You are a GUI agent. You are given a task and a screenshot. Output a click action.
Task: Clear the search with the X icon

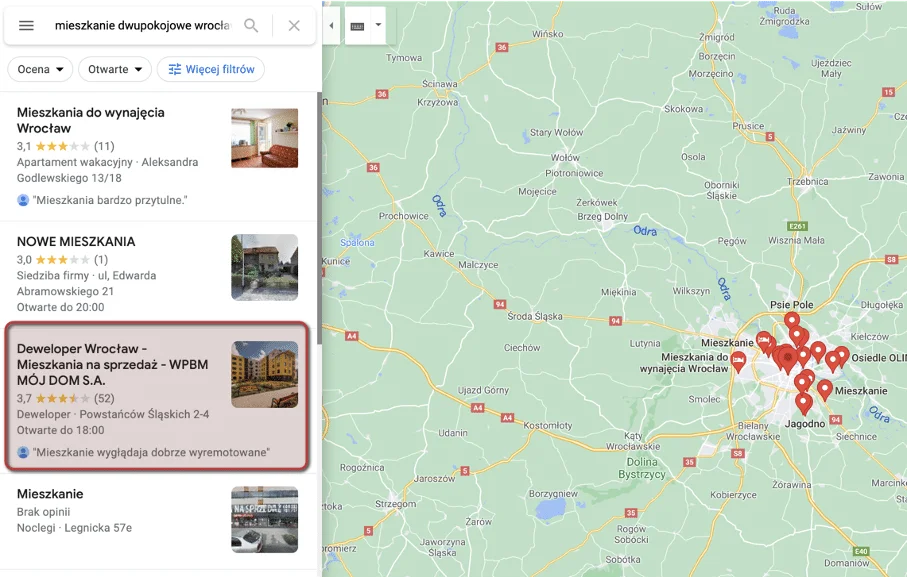coord(294,25)
